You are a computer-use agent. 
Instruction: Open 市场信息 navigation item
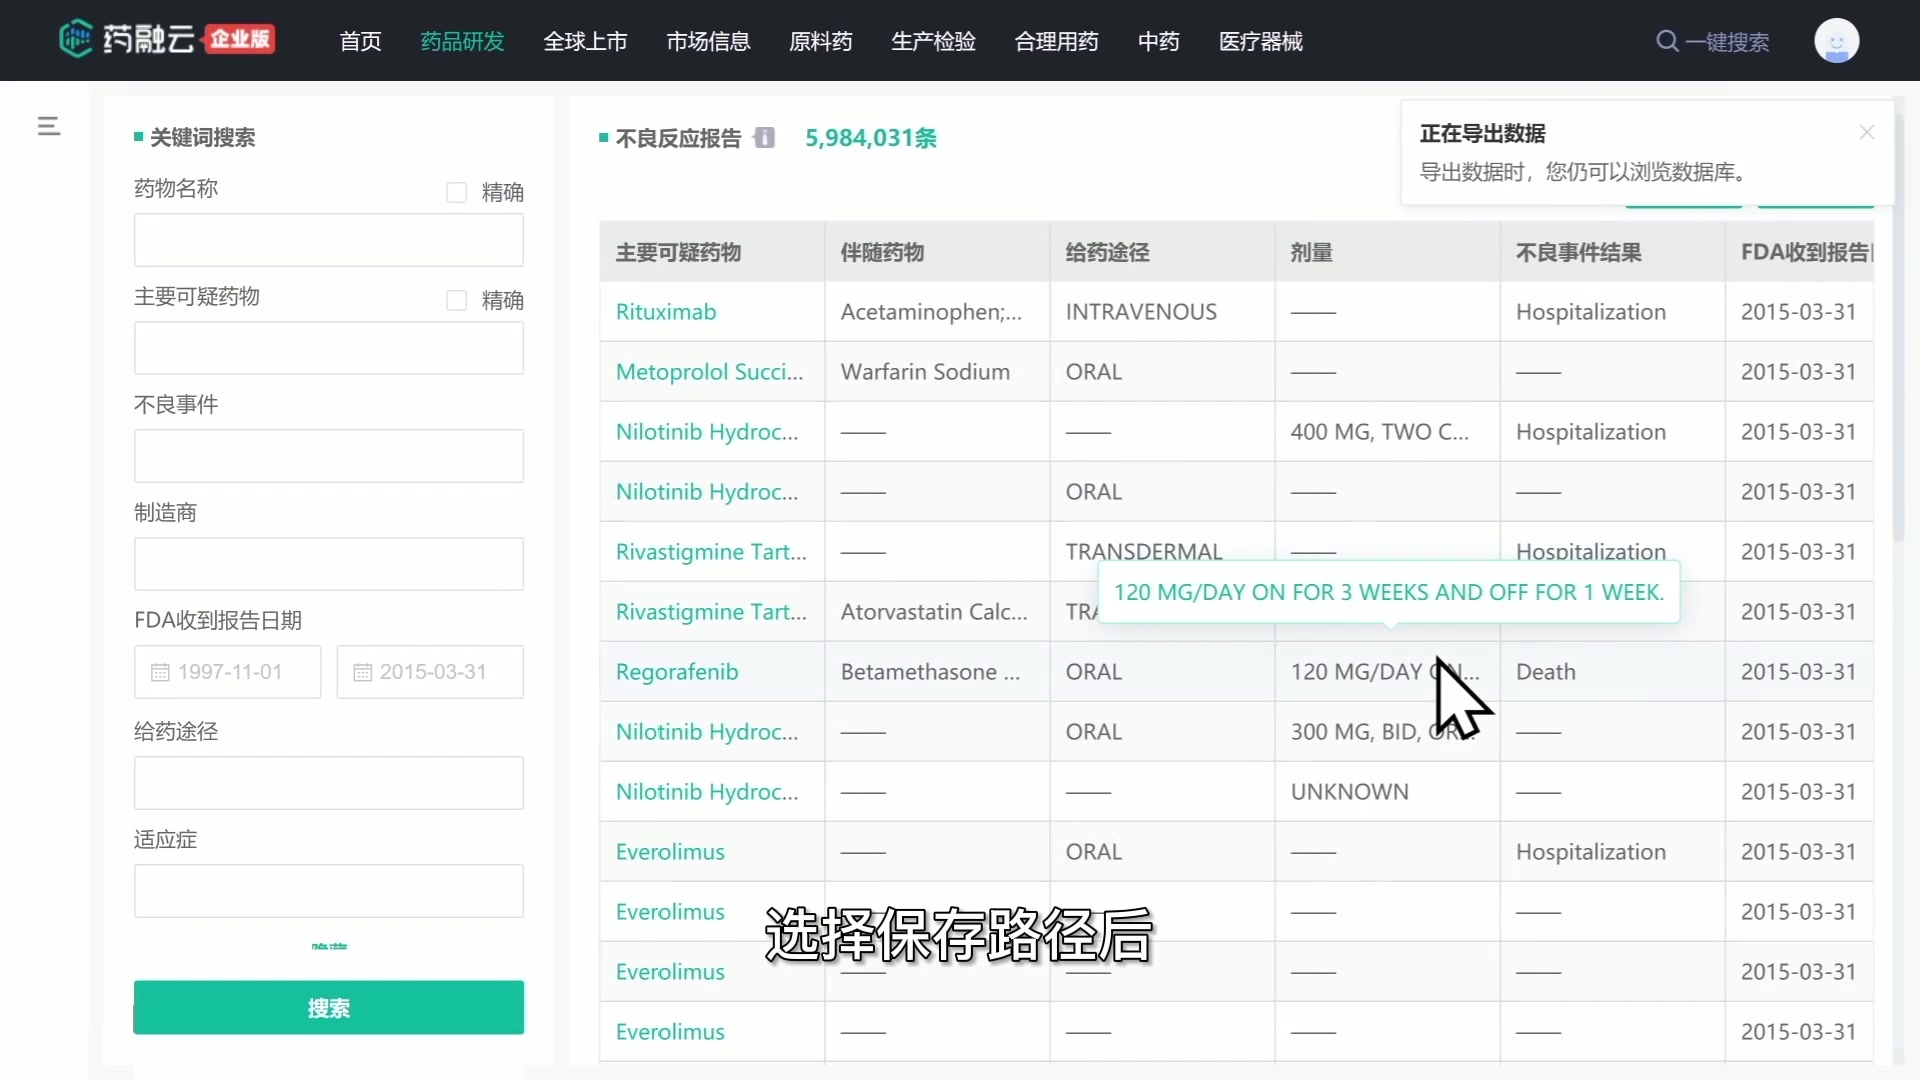tap(708, 41)
